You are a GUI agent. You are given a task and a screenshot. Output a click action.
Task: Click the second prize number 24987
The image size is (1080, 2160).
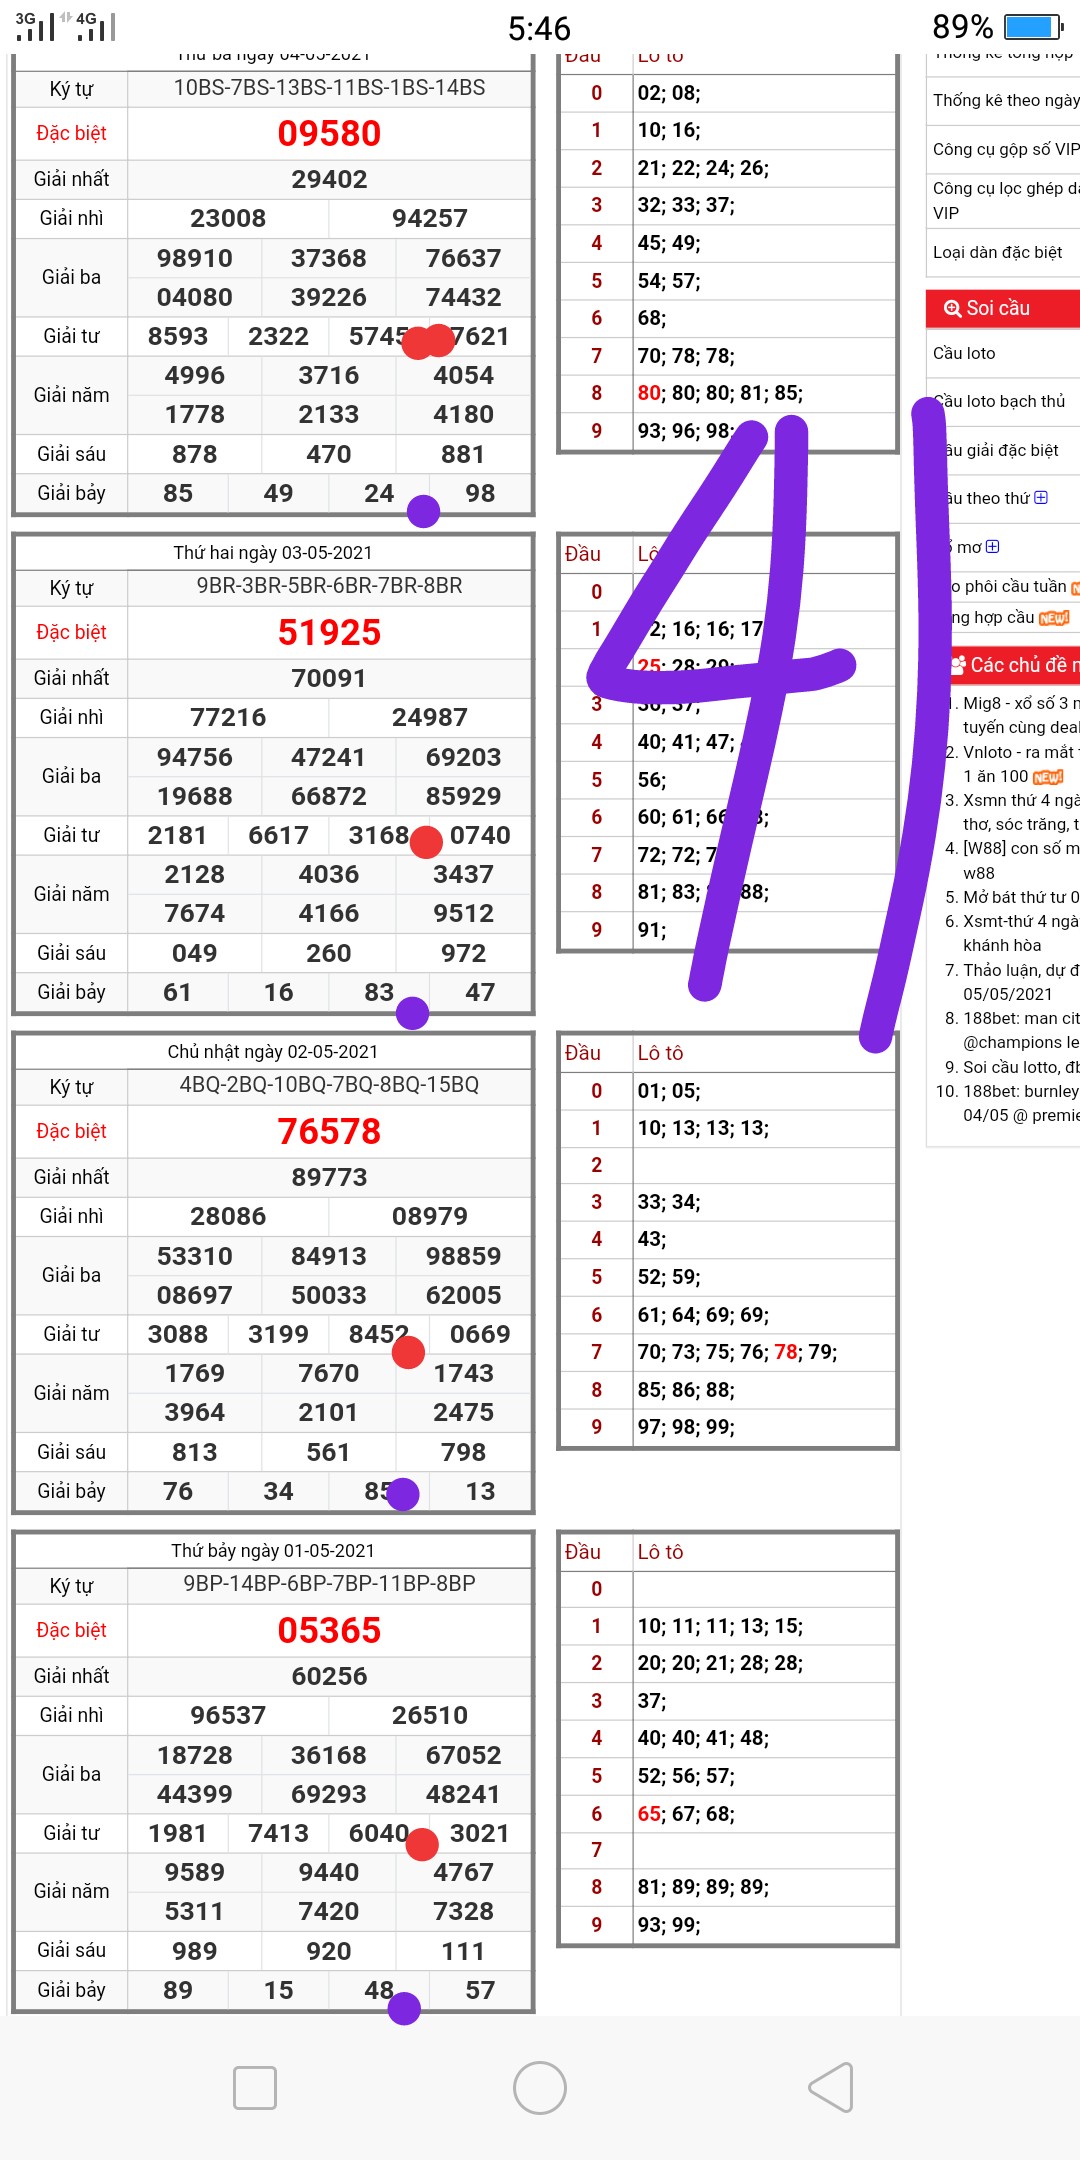430,717
